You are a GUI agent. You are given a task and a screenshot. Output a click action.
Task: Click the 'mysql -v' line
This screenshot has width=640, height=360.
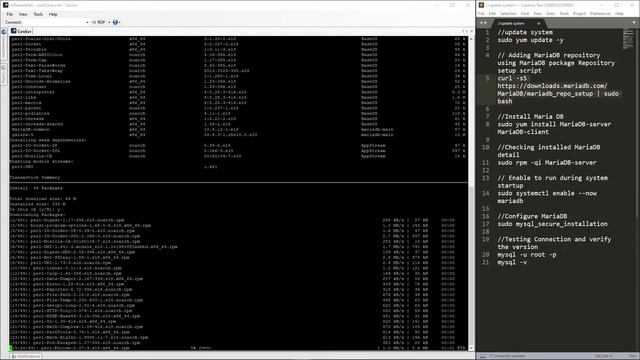[x=512, y=262]
